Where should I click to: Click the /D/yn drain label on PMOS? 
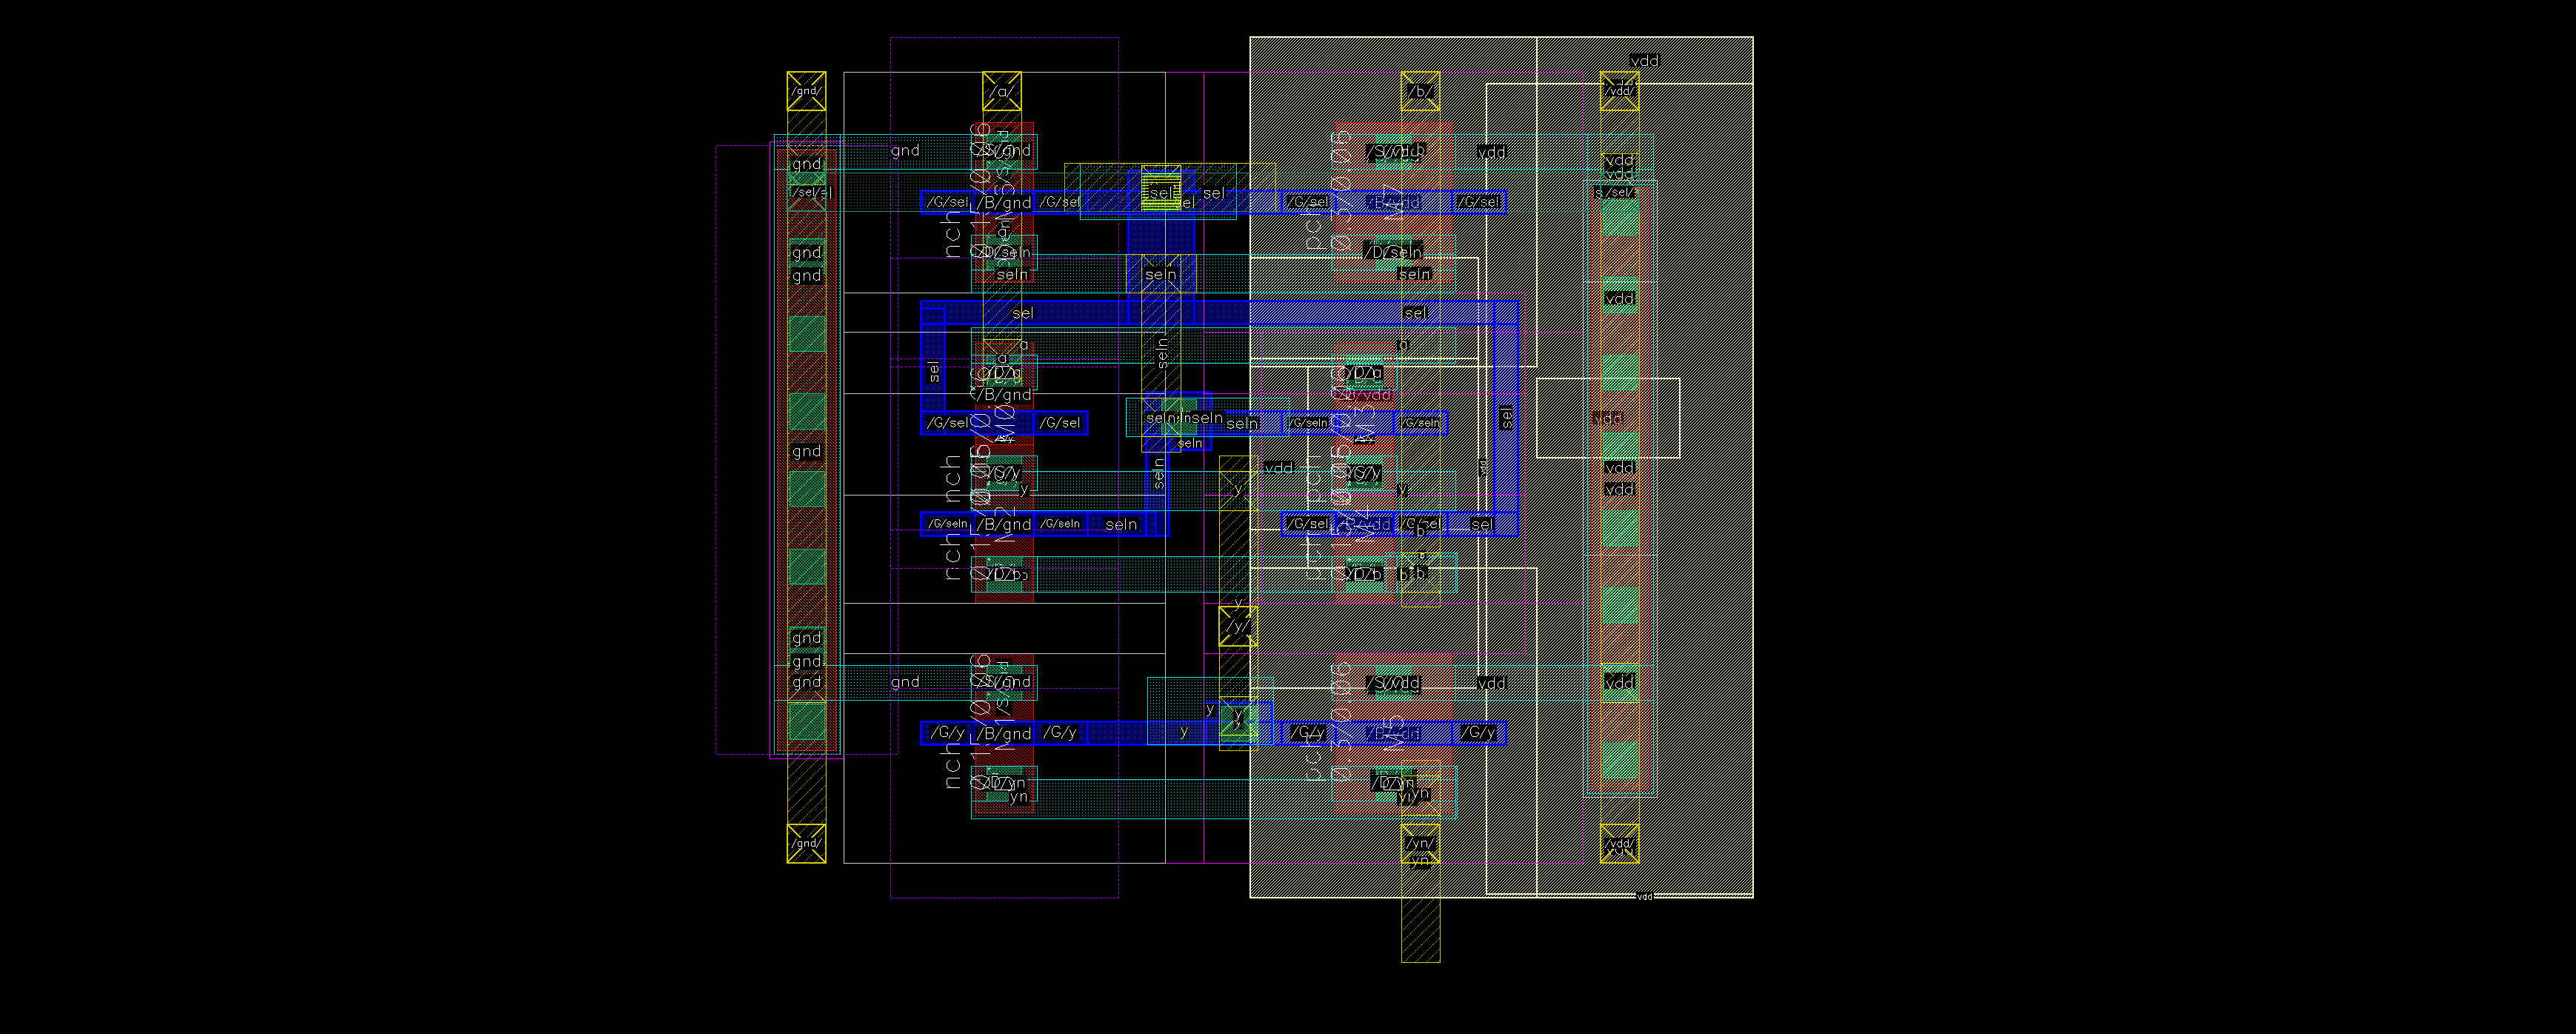(x=1392, y=784)
